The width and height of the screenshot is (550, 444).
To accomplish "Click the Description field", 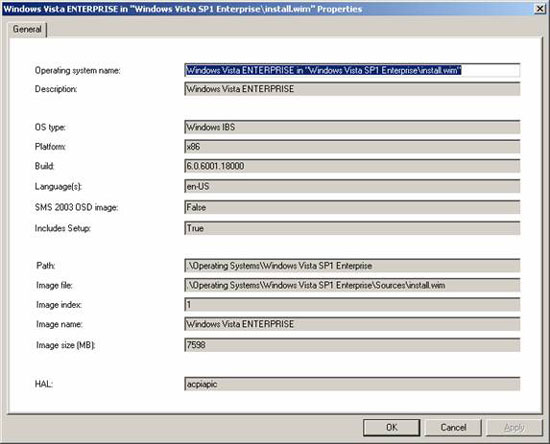I will click(352, 89).
